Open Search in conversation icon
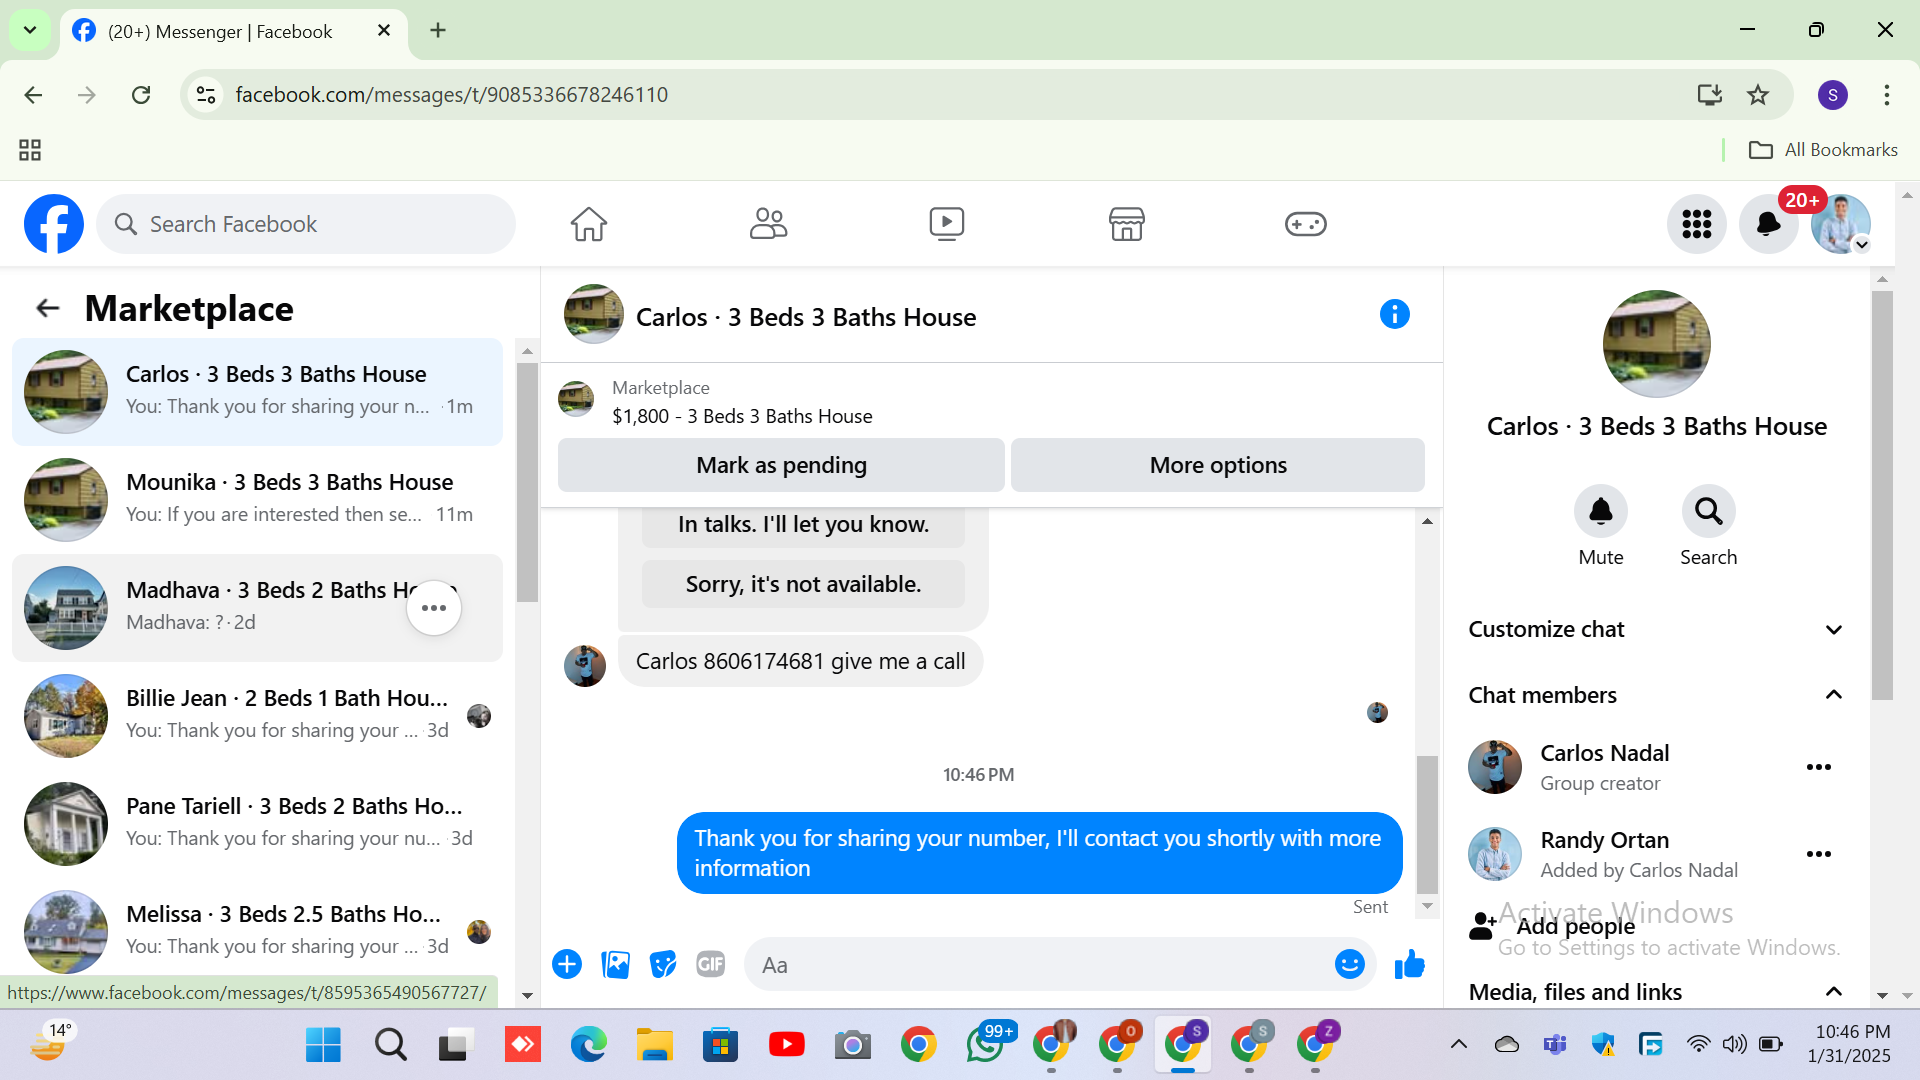 point(1709,512)
